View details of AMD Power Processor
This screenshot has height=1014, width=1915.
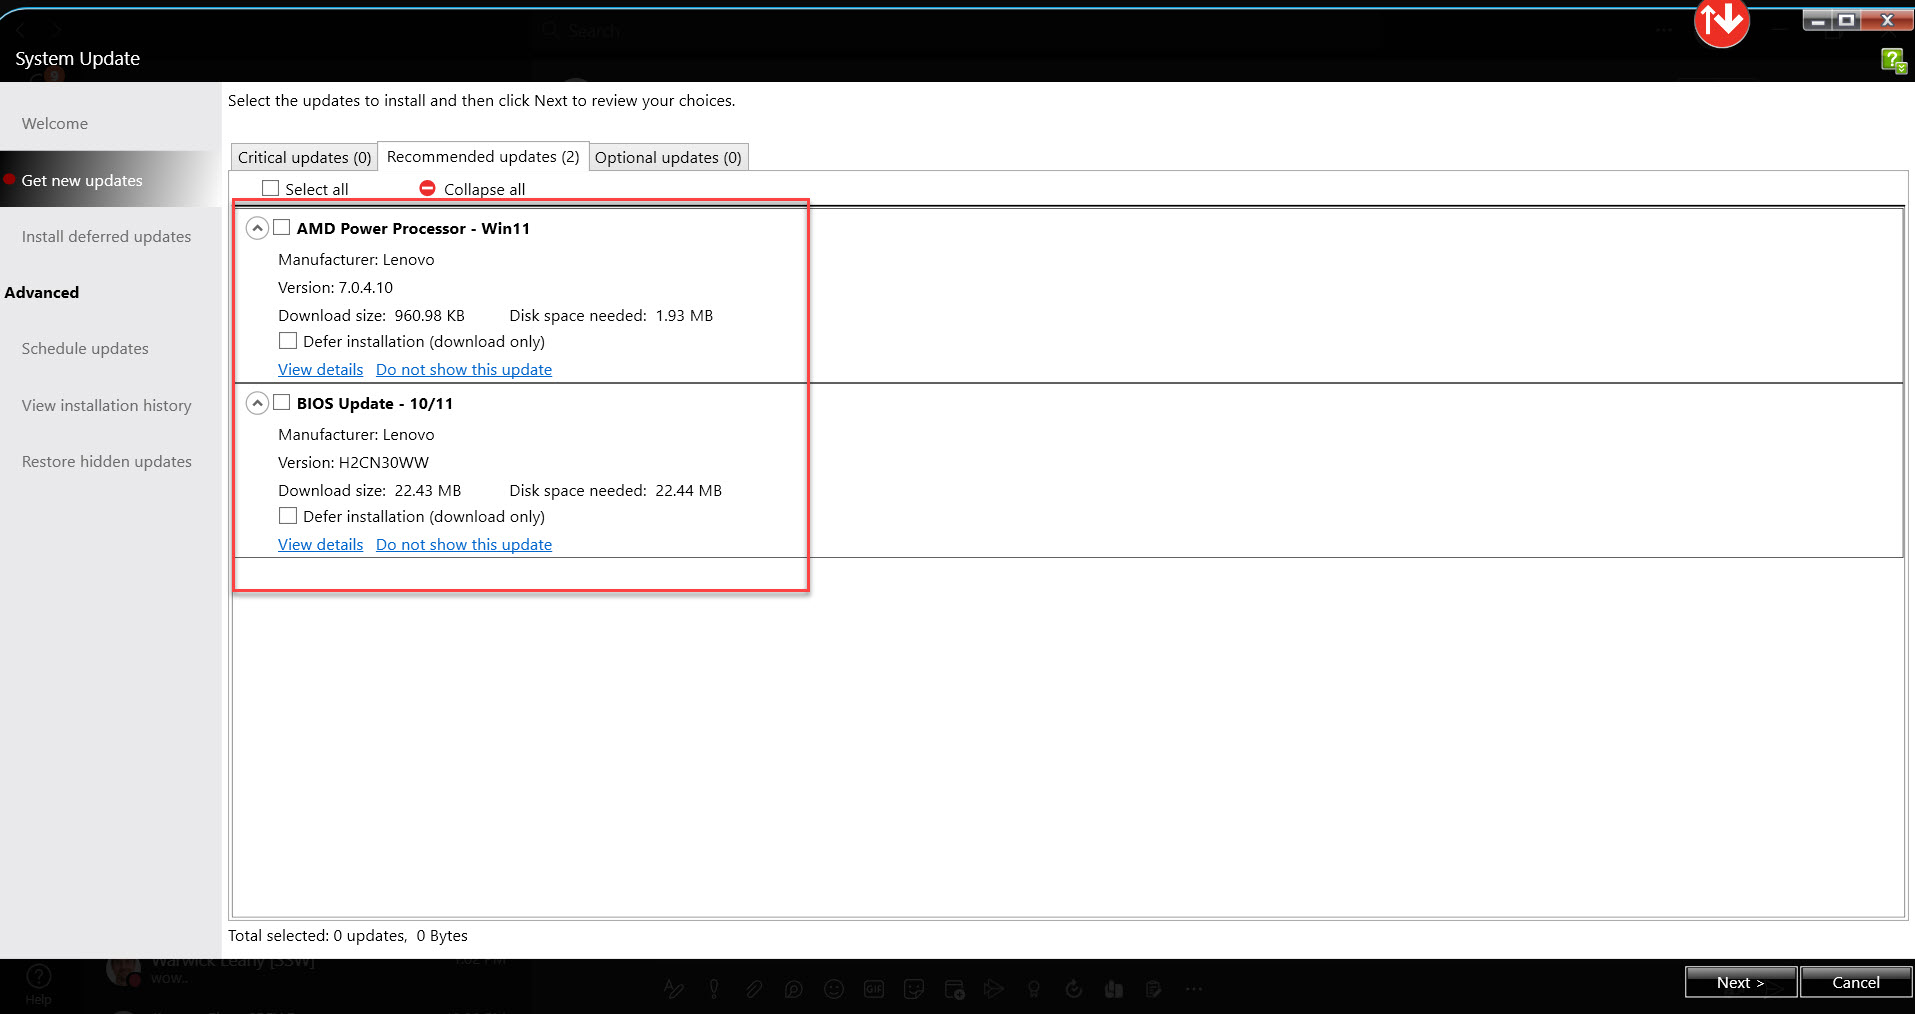320,370
